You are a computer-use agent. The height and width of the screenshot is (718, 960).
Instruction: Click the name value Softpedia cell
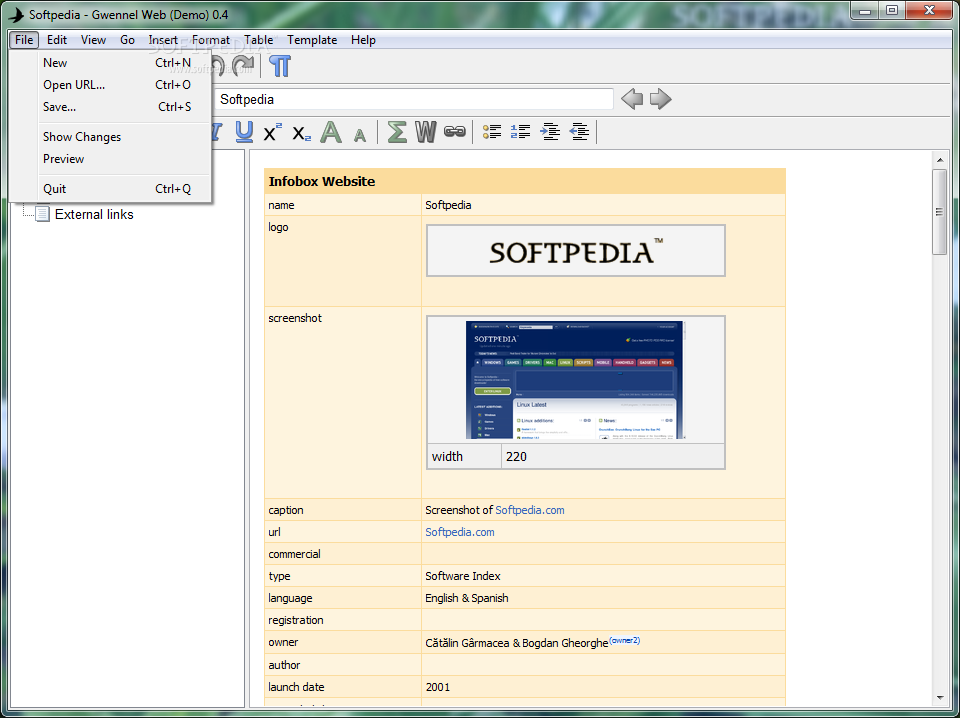coord(603,205)
